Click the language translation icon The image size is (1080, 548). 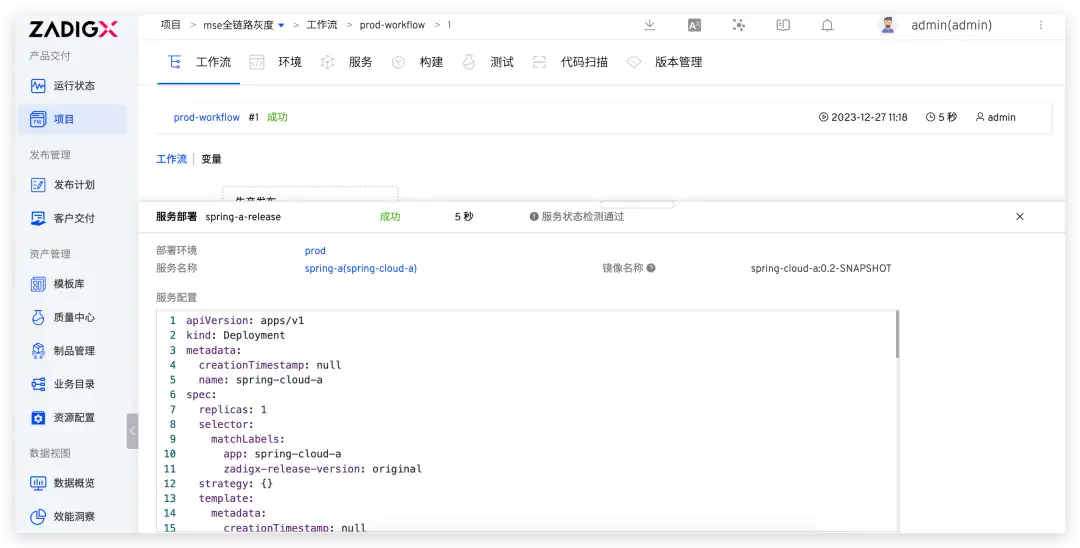pos(694,25)
